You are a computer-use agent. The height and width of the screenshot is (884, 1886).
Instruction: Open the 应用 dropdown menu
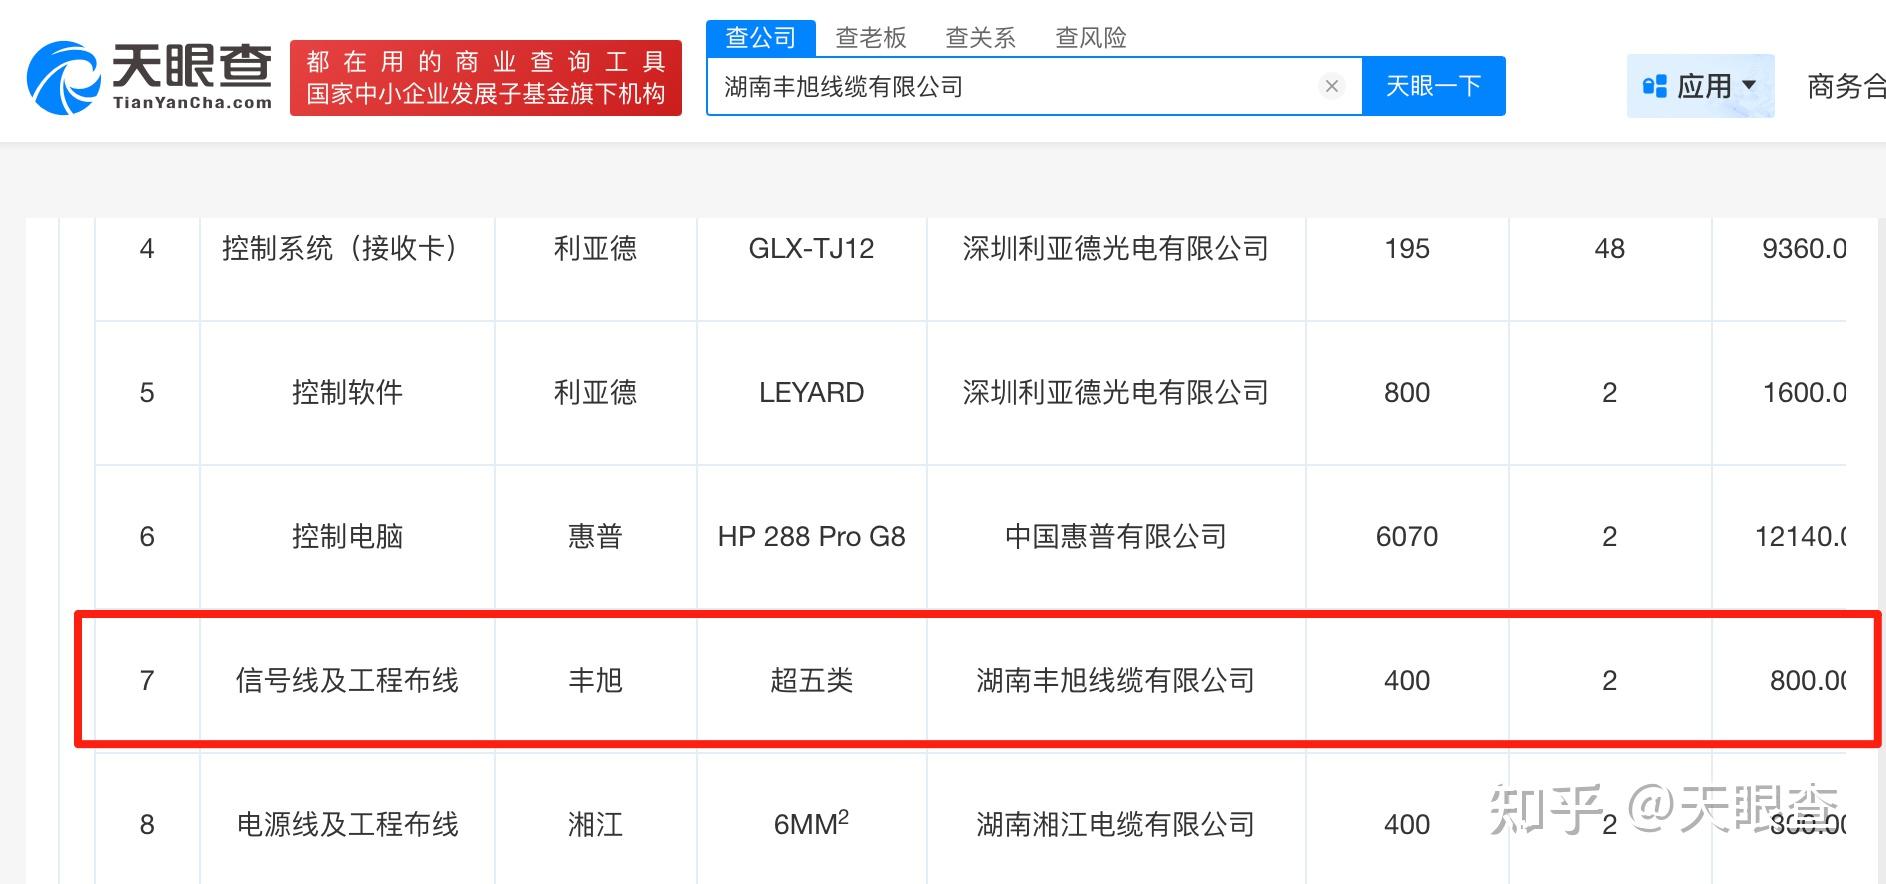(x=1700, y=86)
